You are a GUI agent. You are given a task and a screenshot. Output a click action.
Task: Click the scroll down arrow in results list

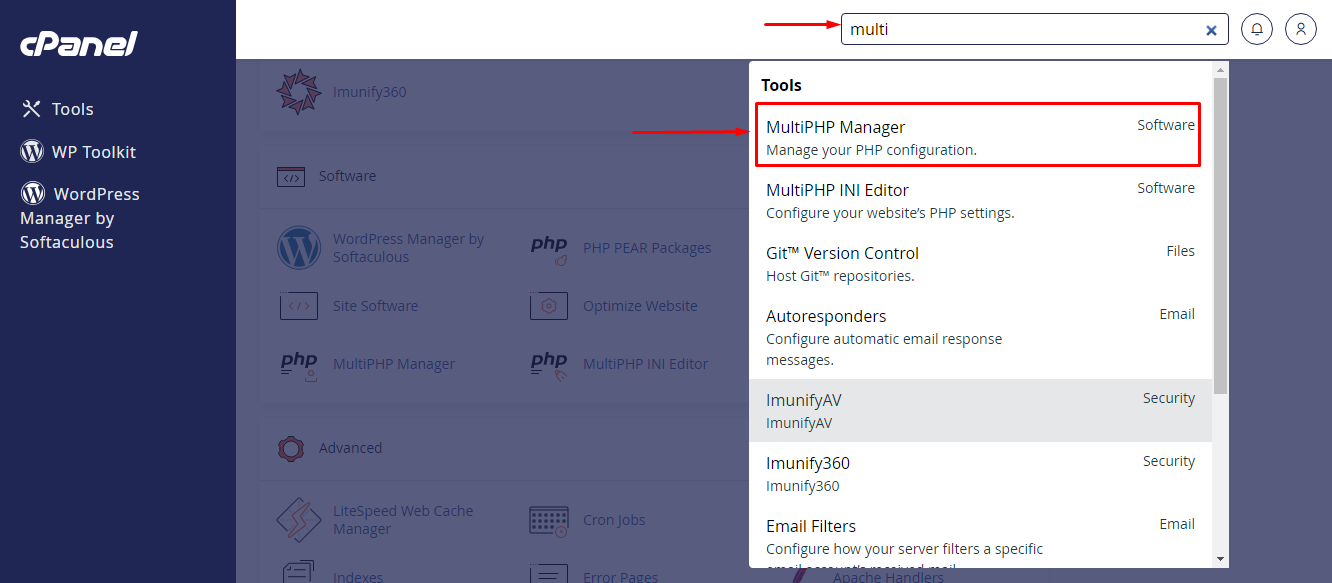(1220, 558)
